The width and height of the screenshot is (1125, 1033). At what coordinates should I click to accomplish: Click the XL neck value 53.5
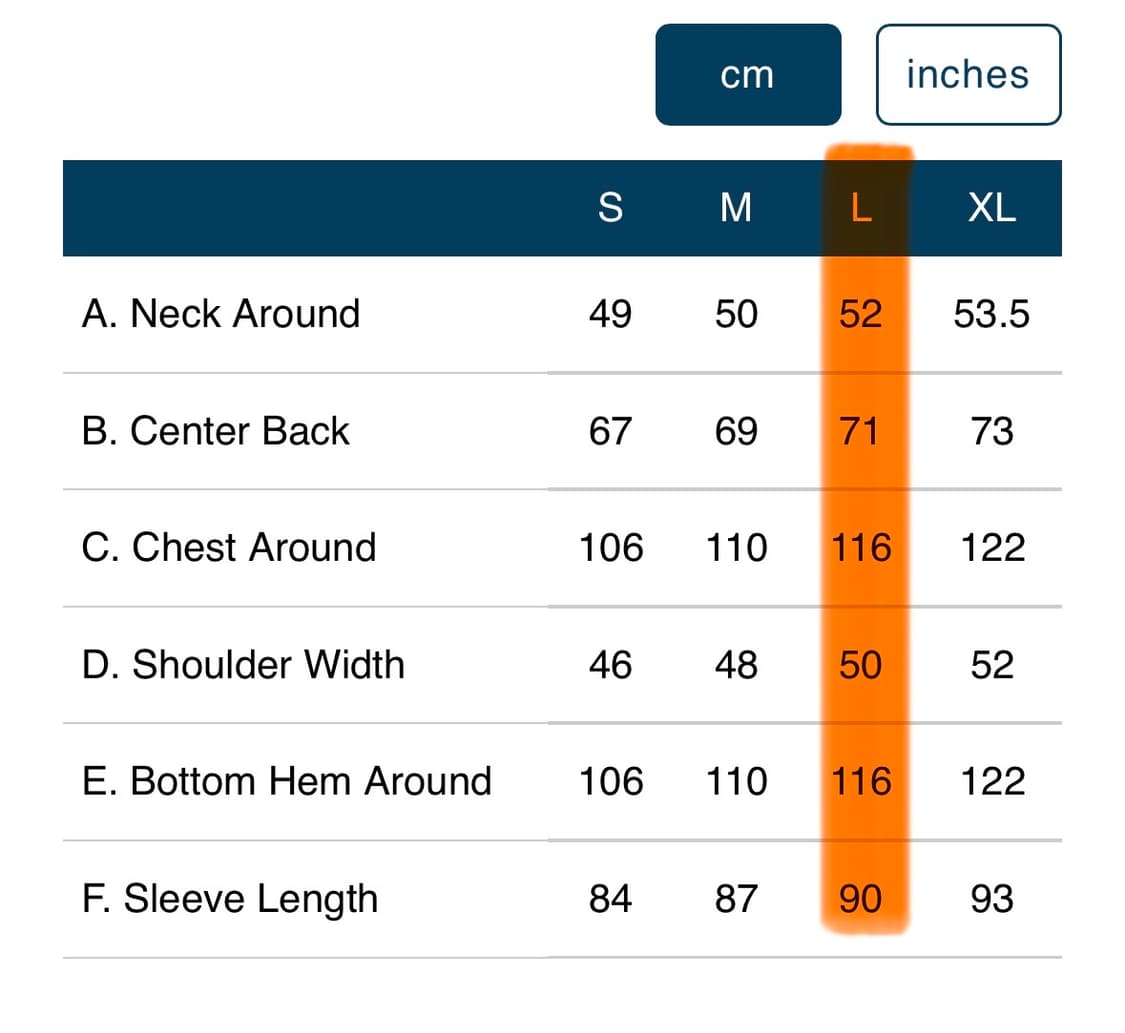point(992,314)
